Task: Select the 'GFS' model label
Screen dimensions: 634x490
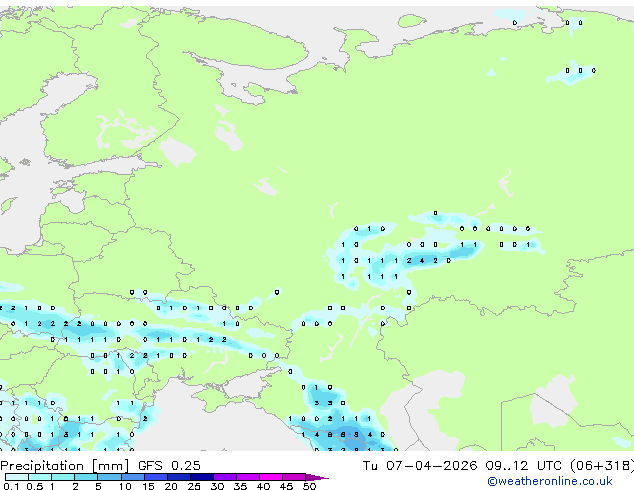Action: coord(150,466)
